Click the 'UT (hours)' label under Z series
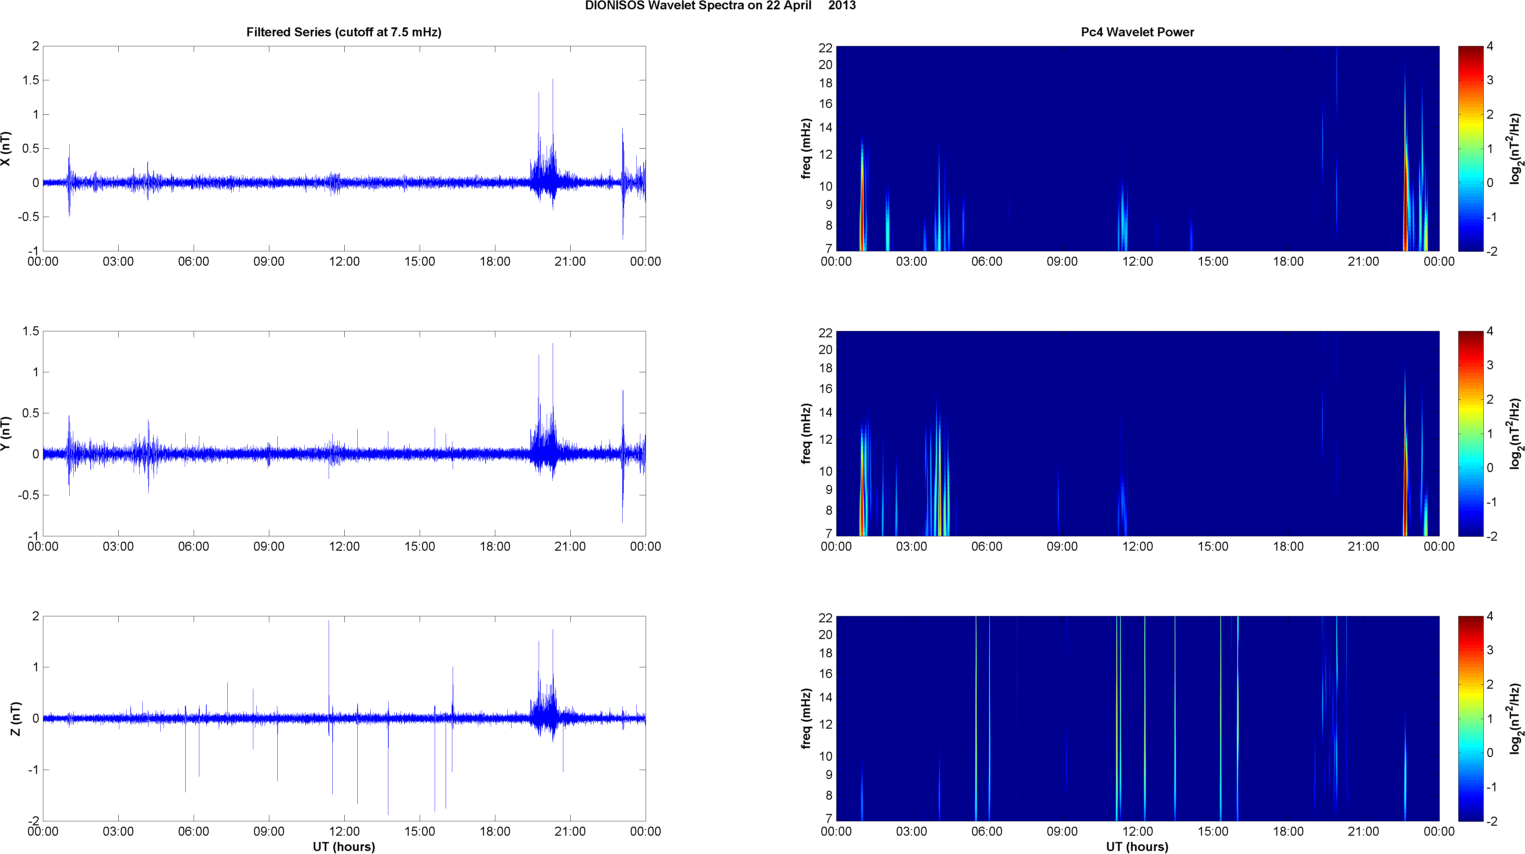 point(344,846)
